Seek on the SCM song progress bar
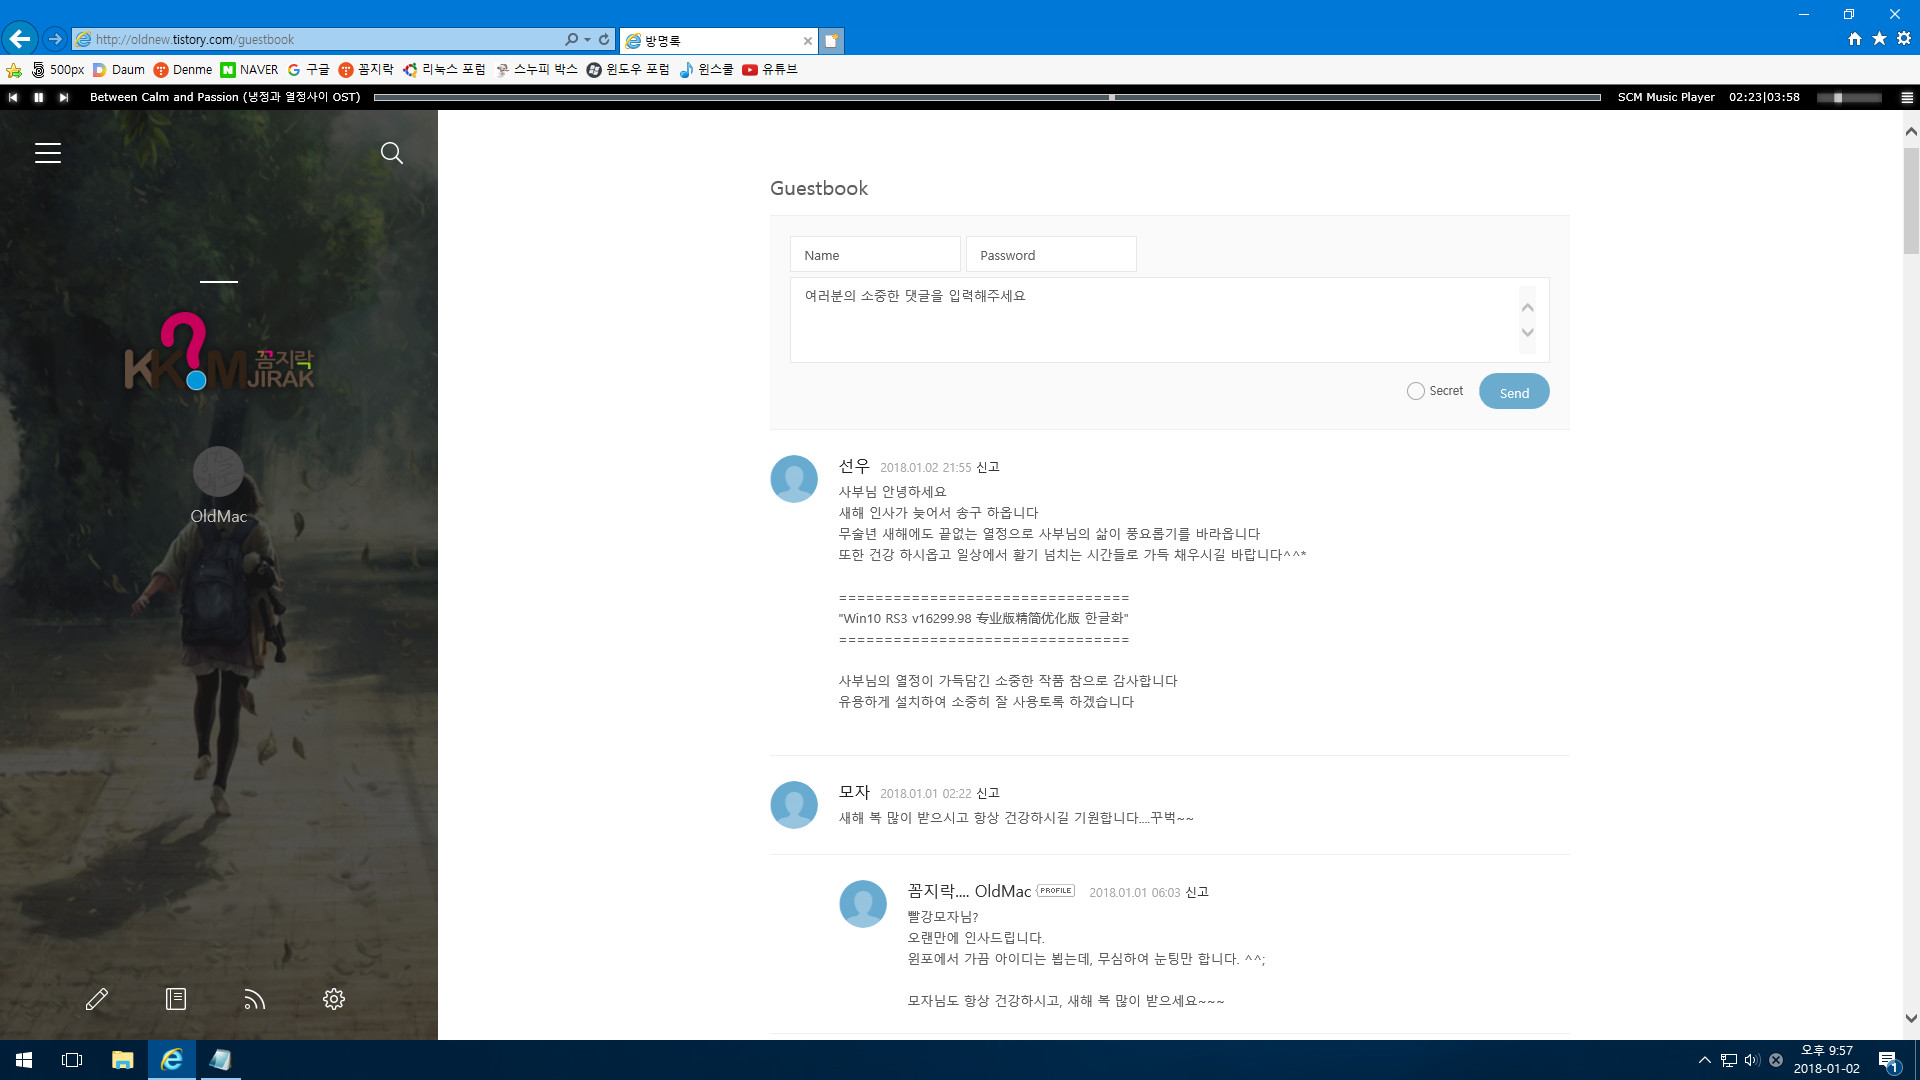The height and width of the screenshot is (1080, 1920). [987, 97]
